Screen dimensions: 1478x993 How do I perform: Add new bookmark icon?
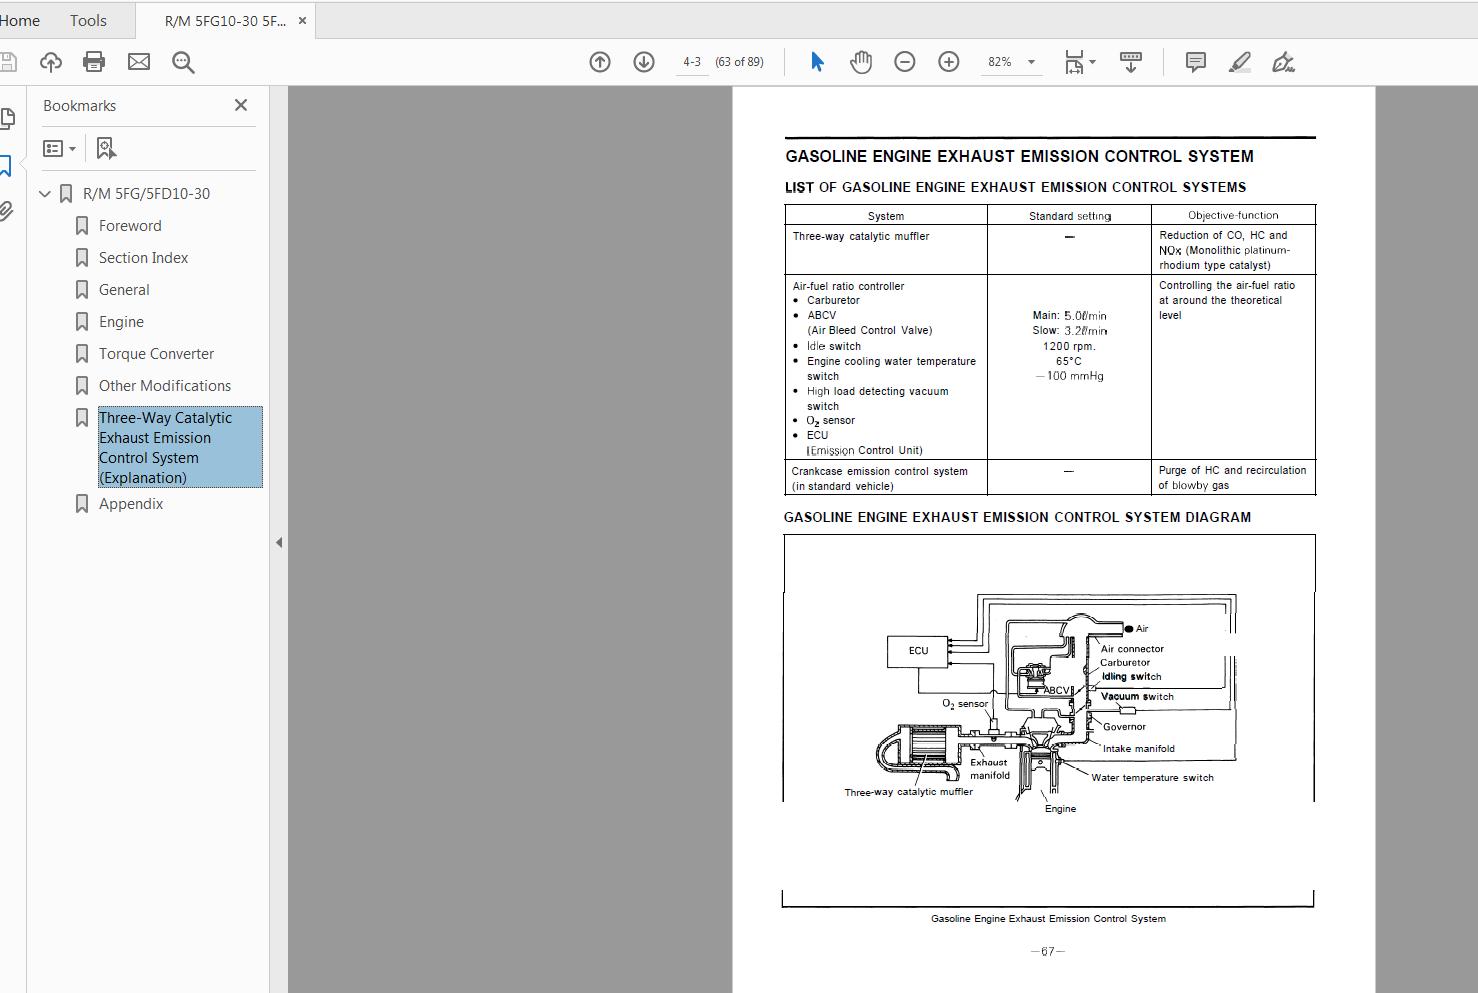coord(106,148)
